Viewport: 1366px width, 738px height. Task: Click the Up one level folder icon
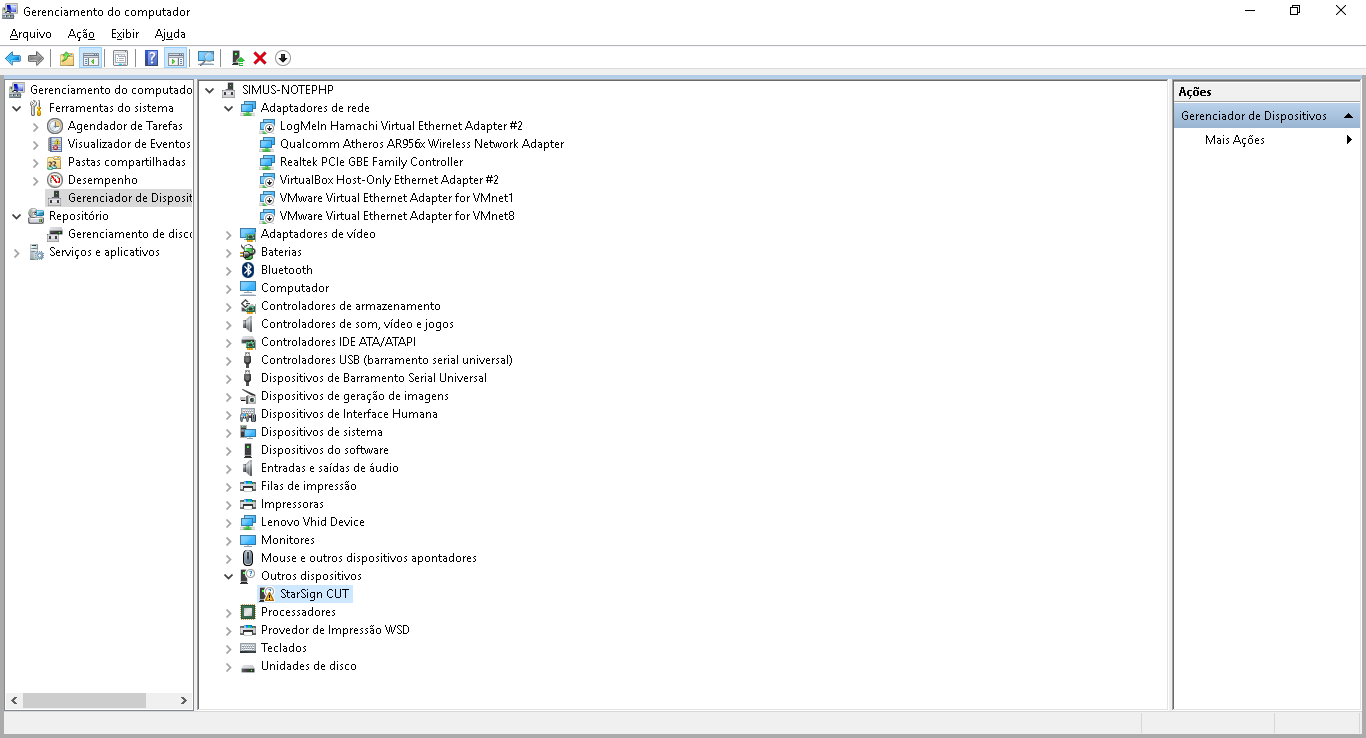click(x=66, y=58)
